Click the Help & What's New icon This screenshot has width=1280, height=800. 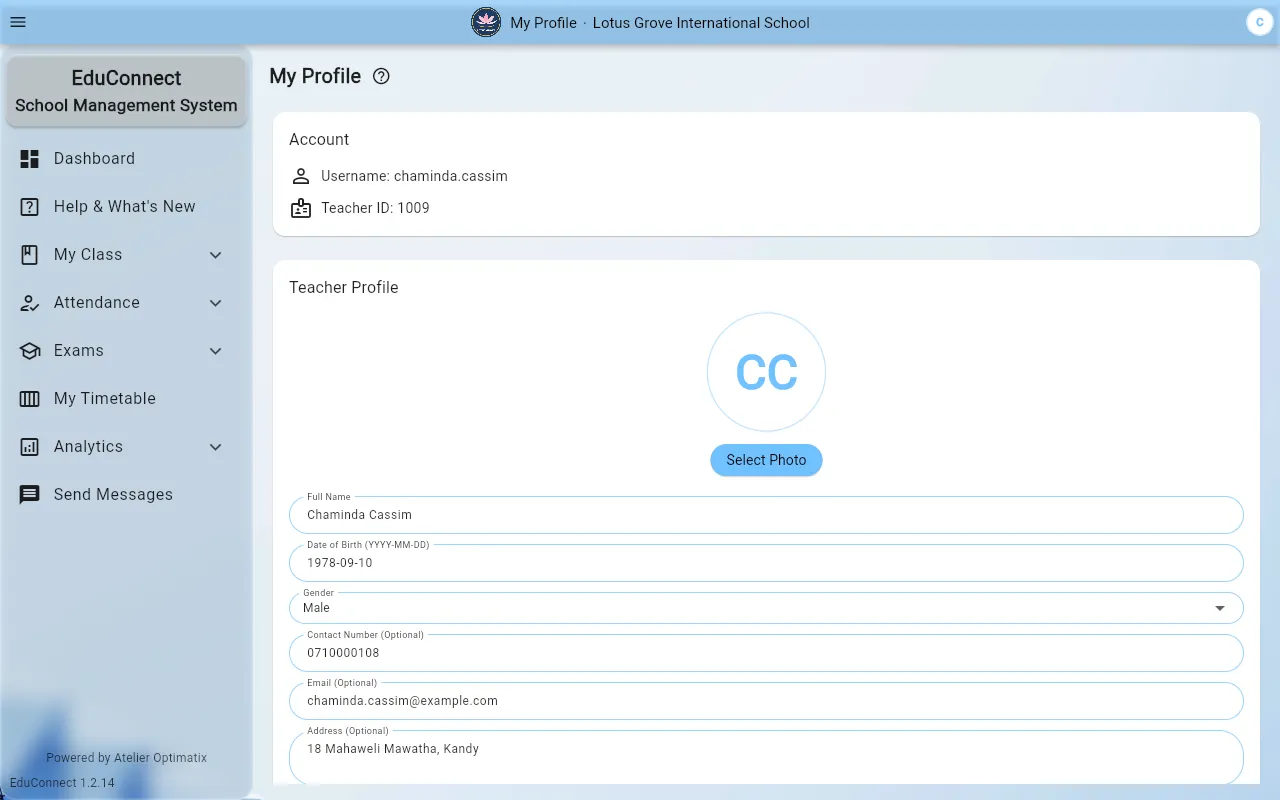click(x=30, y=206)
